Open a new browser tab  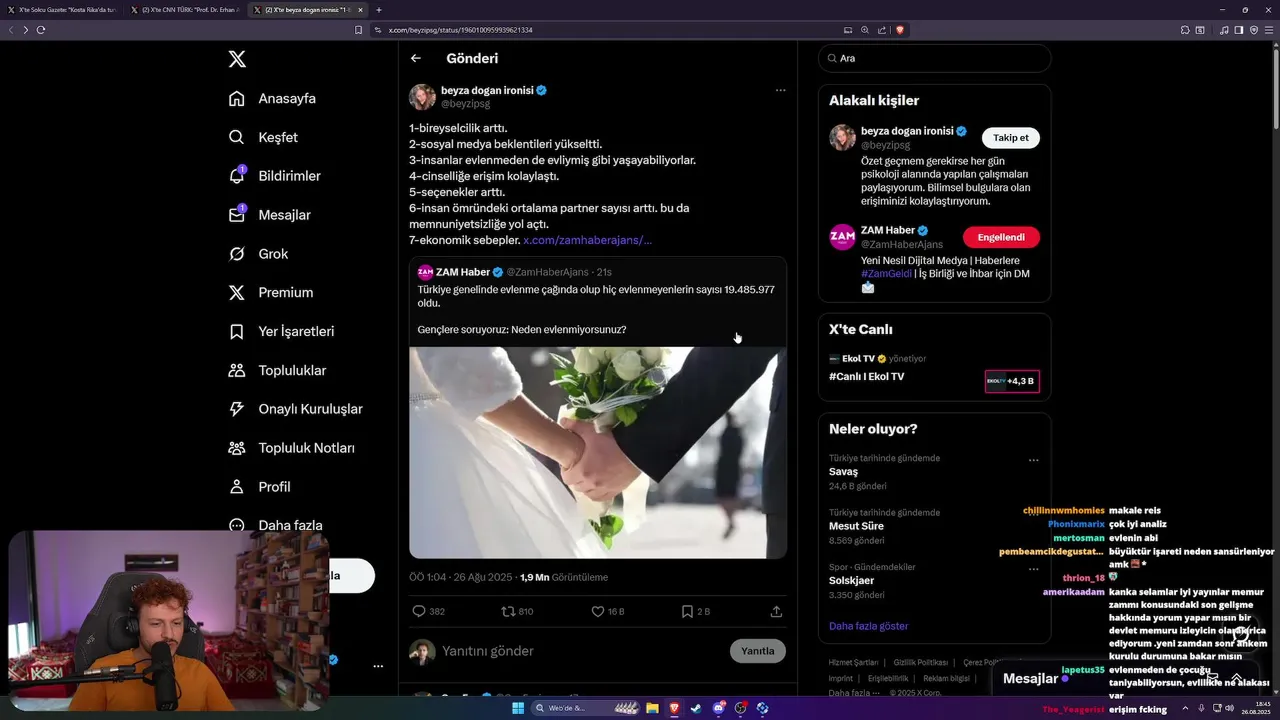tap(378, 10)
